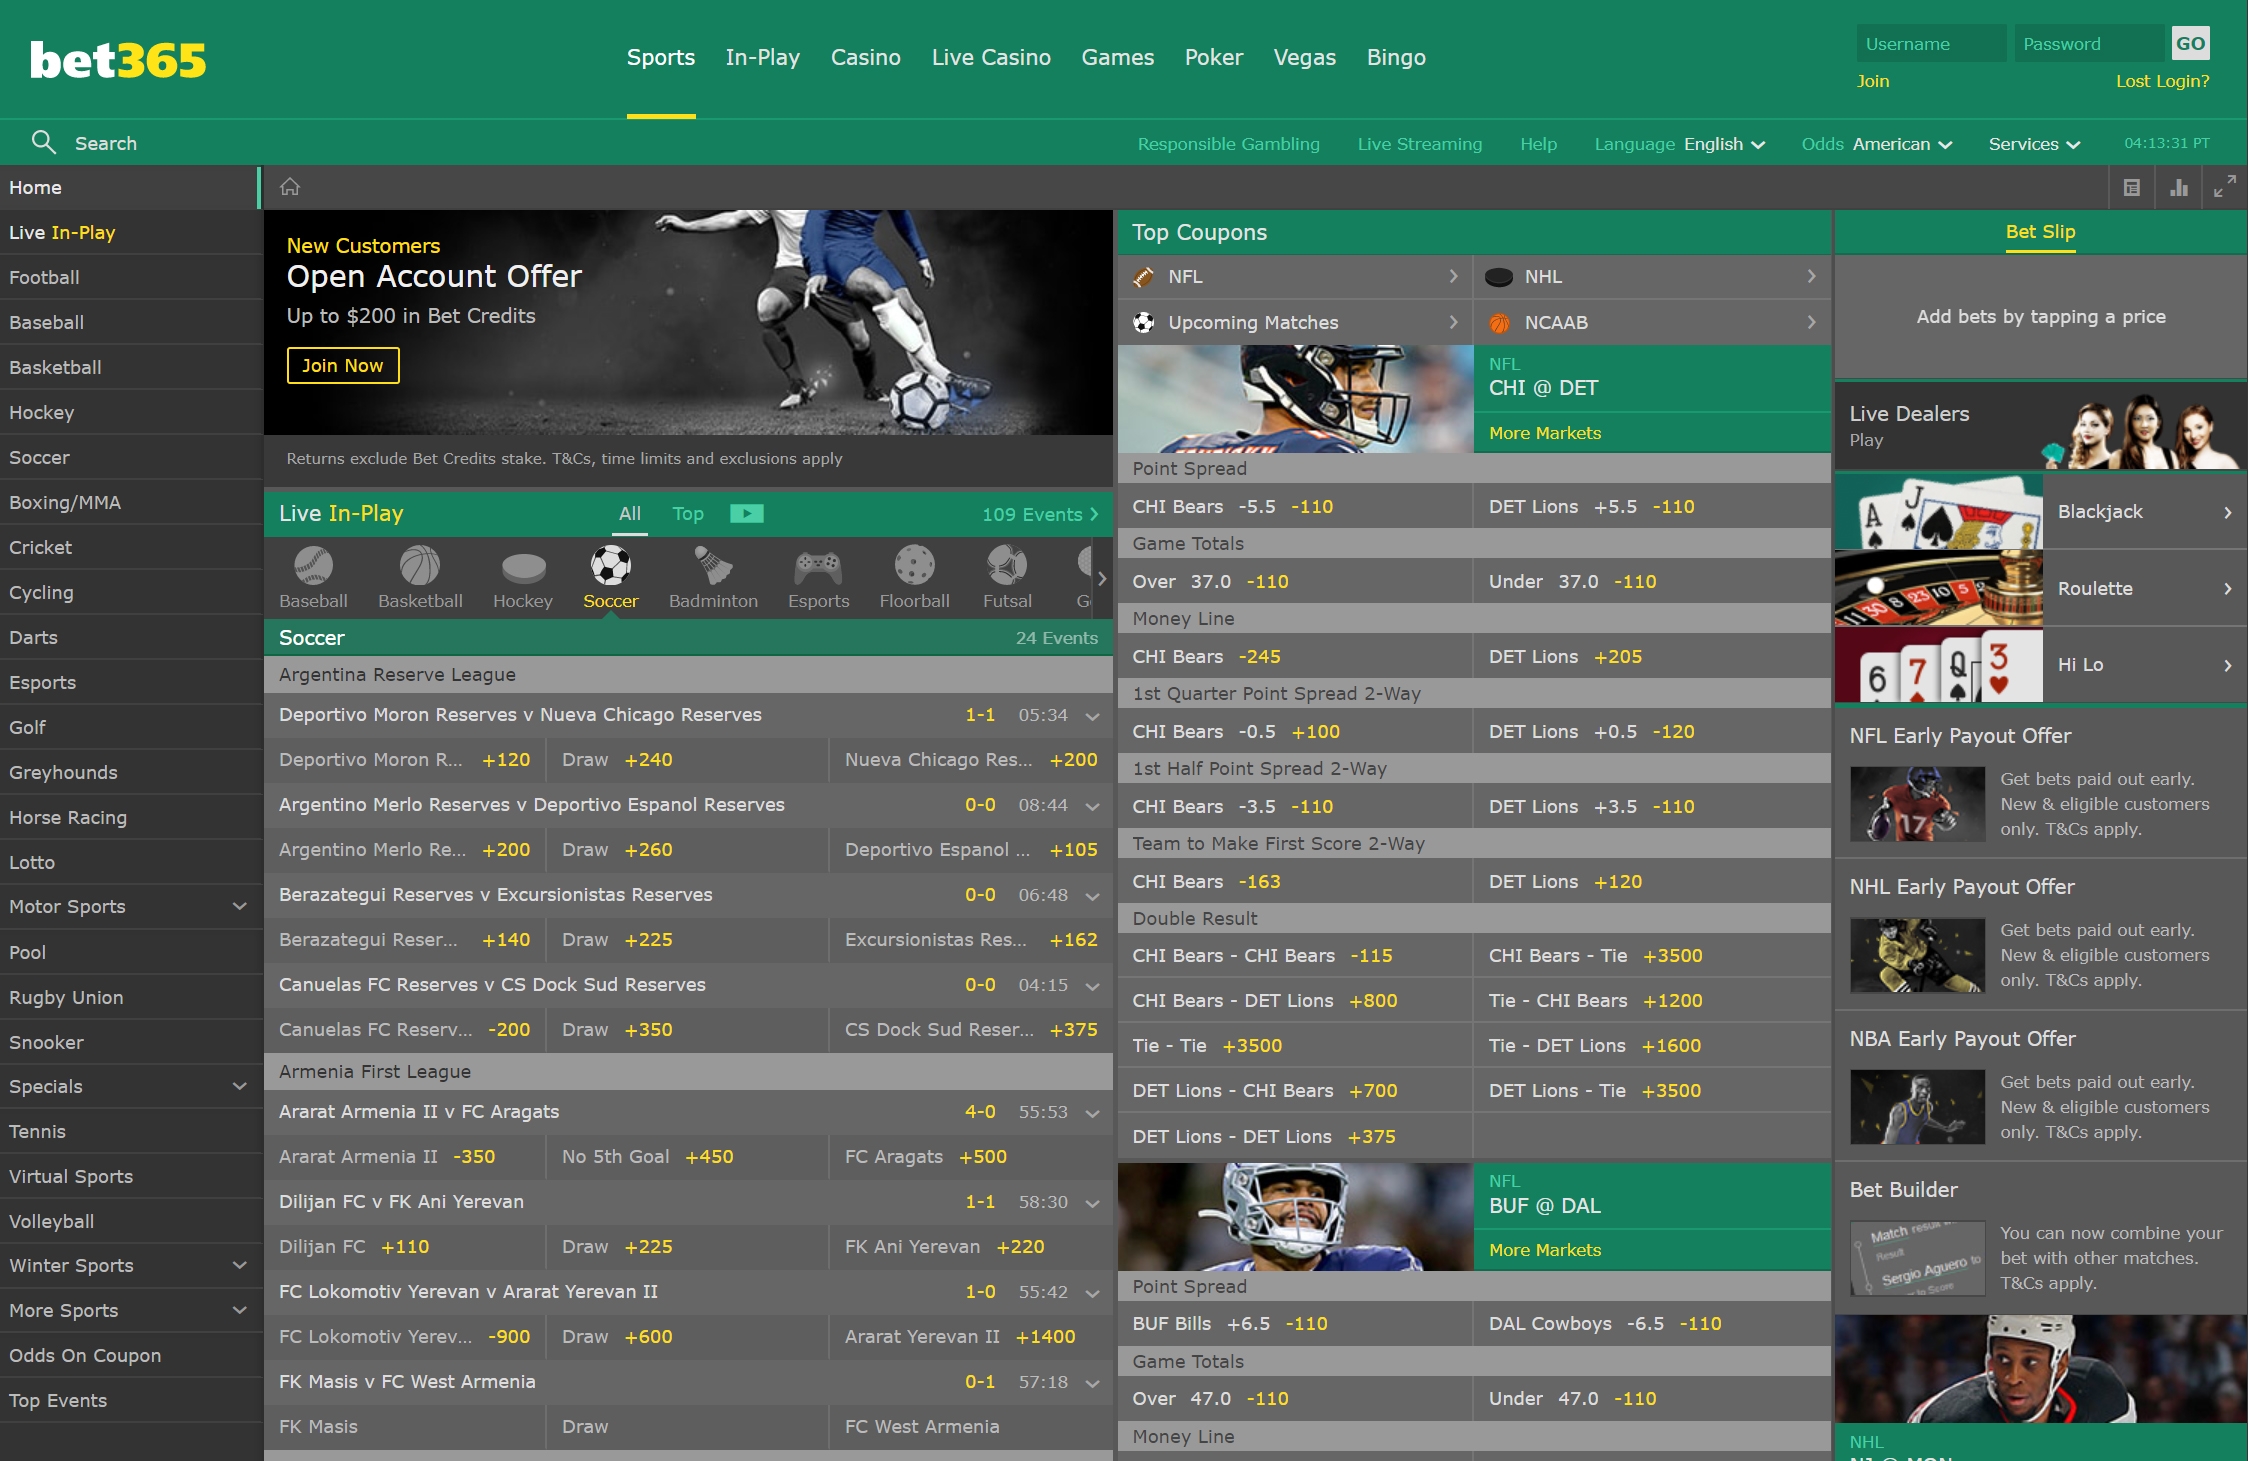Click the expand fullscreen arrows icon

click(2225, 188)
